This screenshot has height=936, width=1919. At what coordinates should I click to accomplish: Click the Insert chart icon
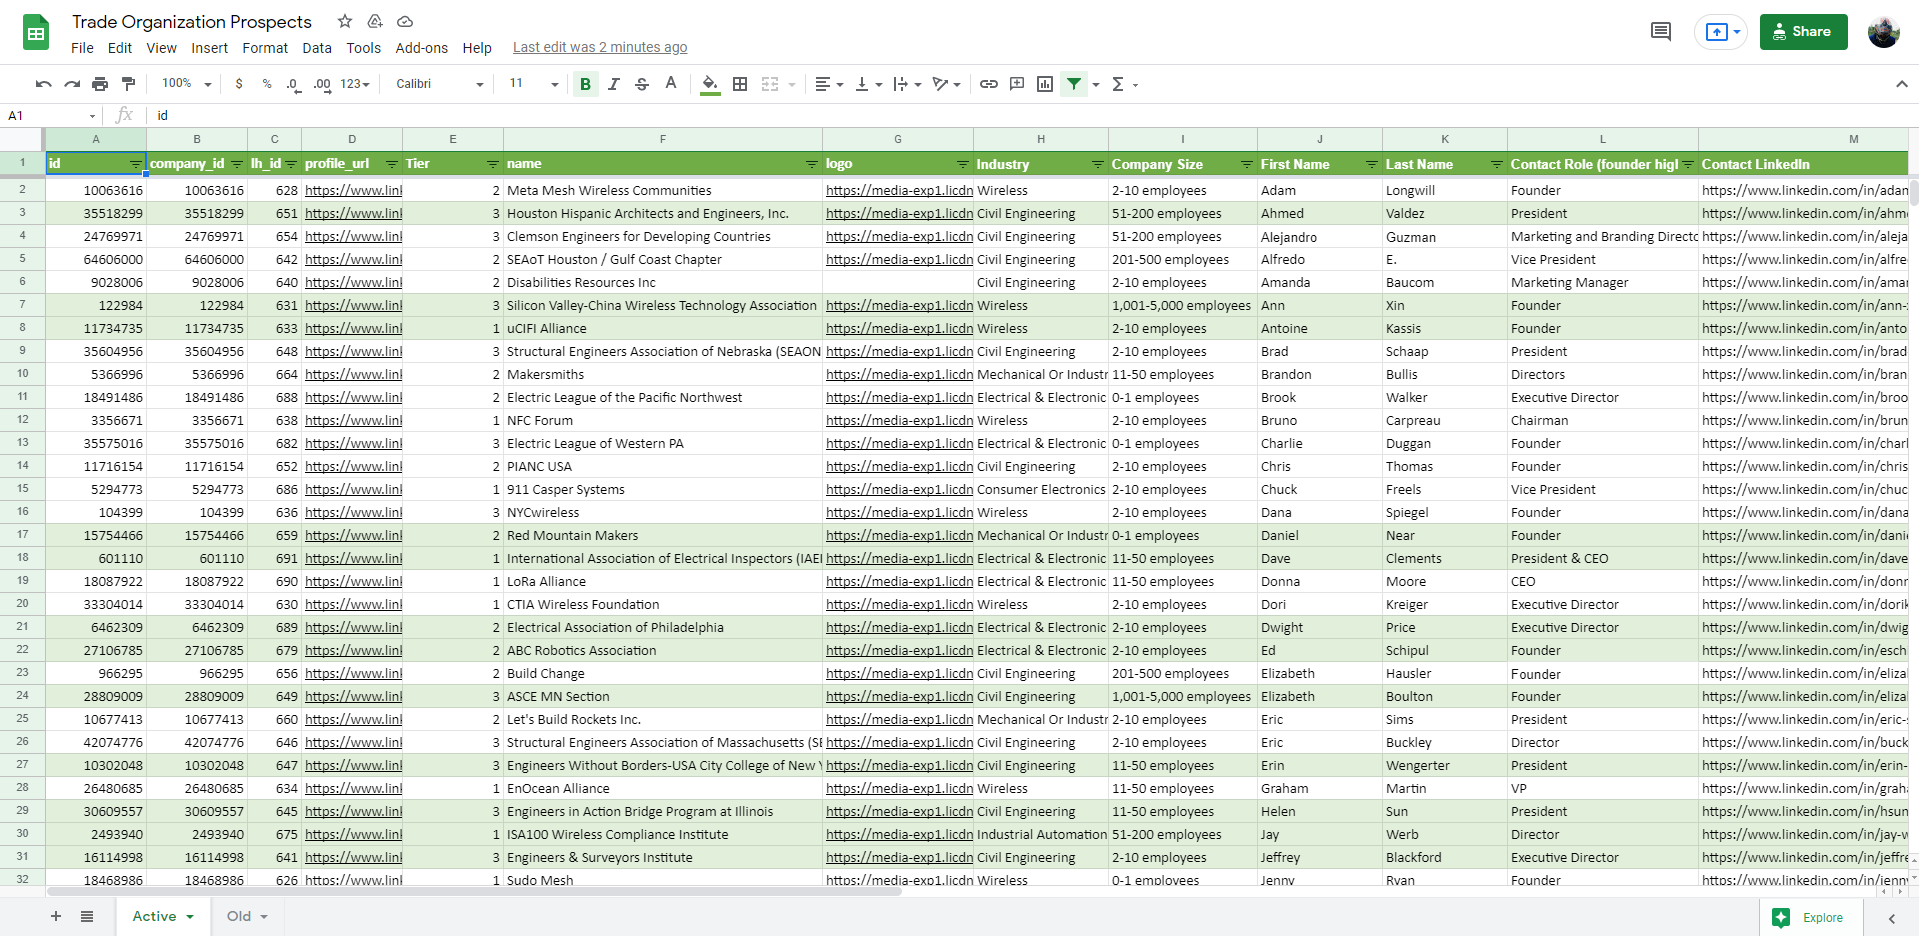point(1045,84)
